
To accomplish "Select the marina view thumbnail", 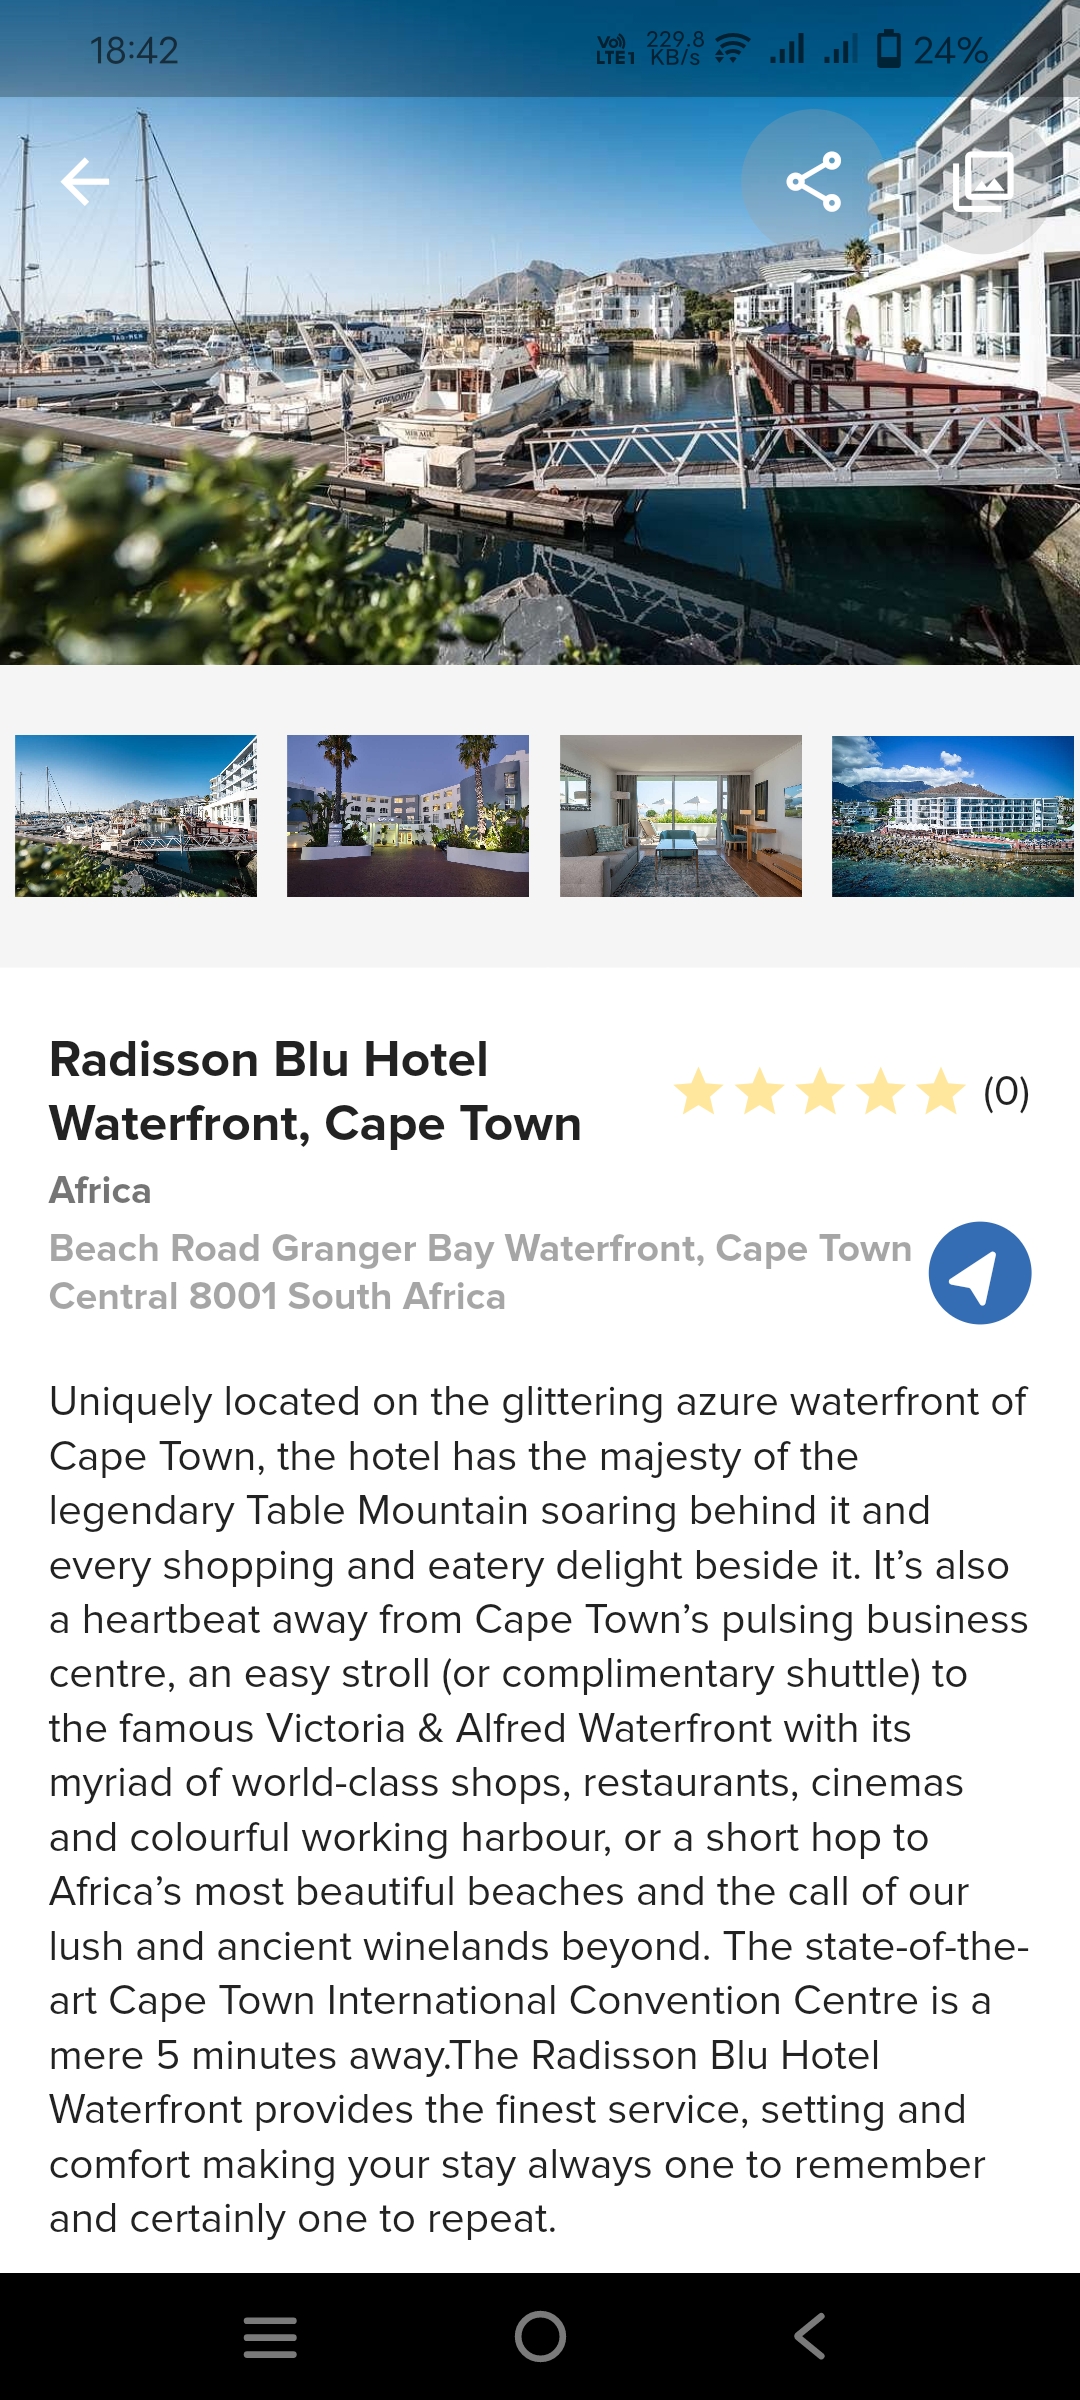I will (136, 816).
